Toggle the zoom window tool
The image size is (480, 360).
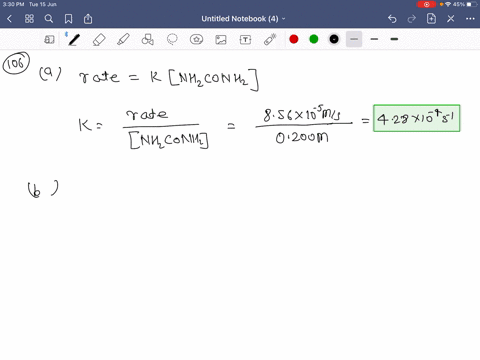49,40
